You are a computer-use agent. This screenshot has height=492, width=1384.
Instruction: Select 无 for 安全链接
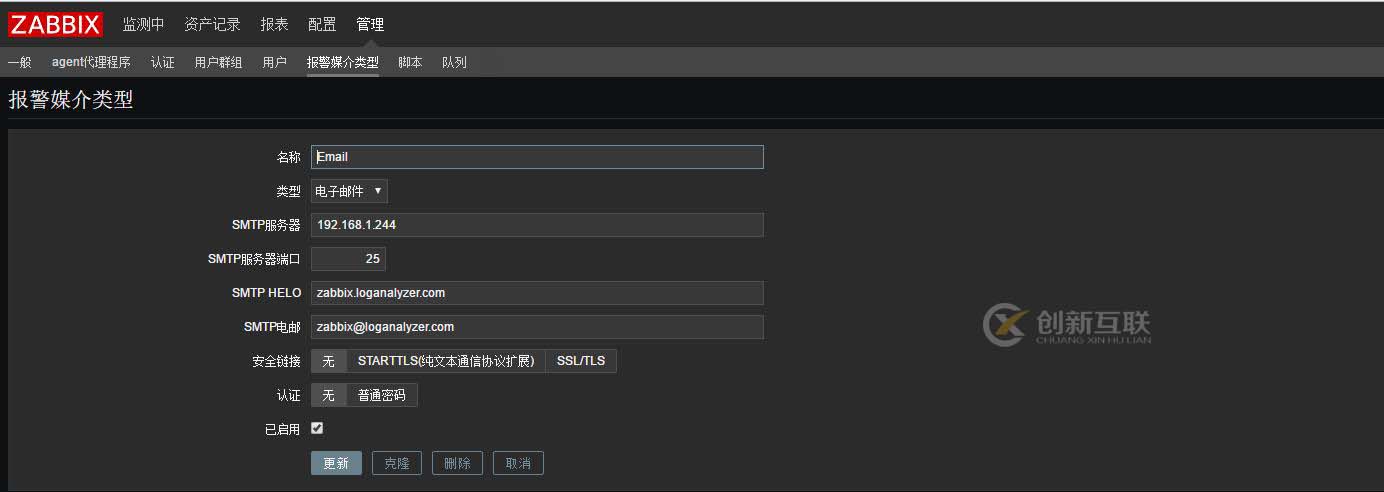pos(328,361)
